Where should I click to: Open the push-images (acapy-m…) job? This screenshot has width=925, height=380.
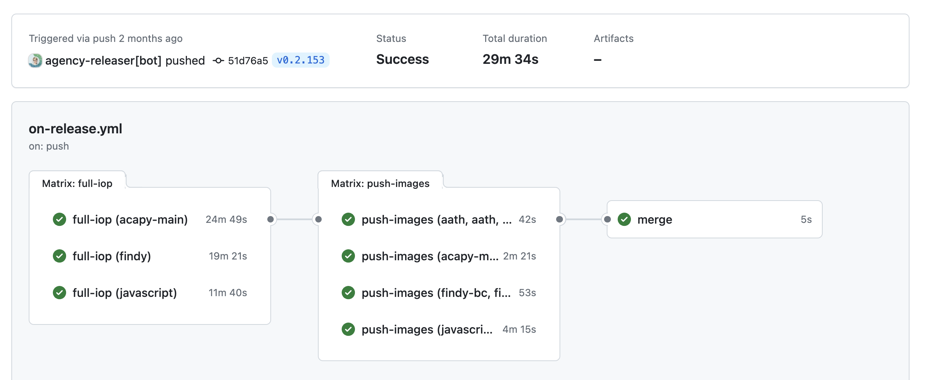click(x=439, y=256)
